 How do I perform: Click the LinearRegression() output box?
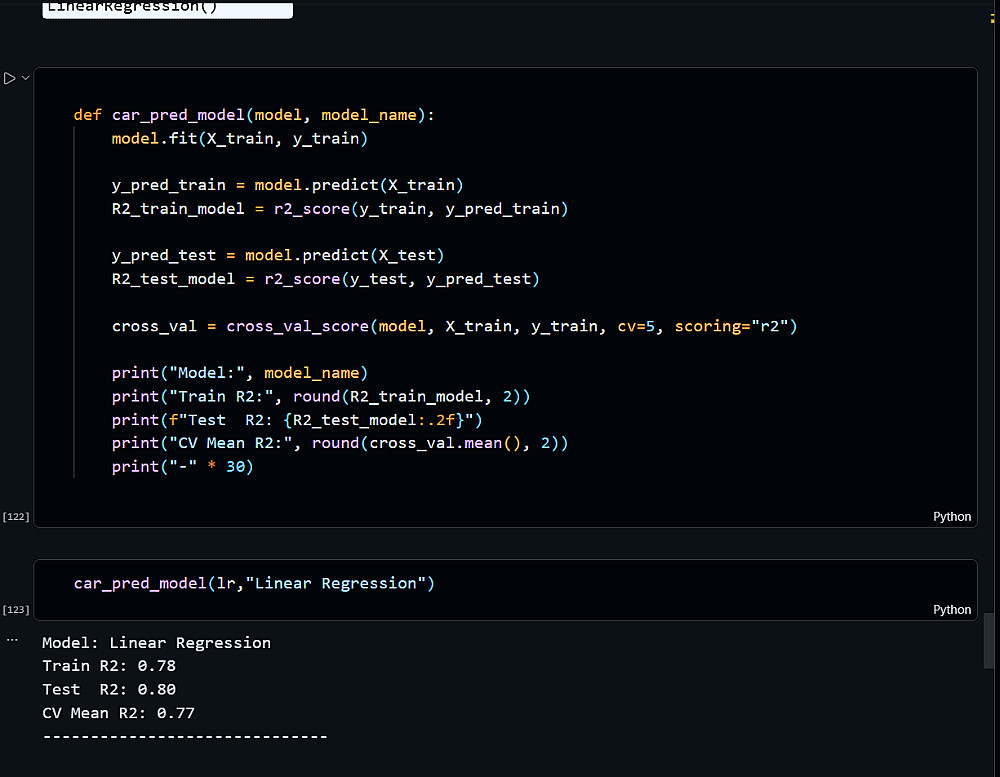(x=167, y=9)
